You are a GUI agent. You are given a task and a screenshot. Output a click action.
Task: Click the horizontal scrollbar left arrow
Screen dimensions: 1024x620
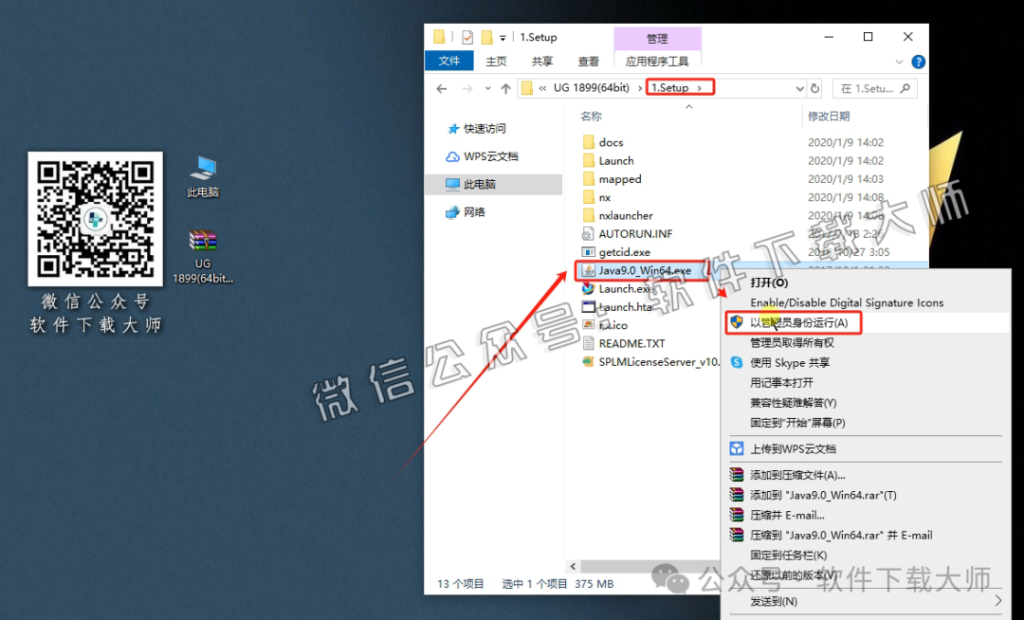(x=573, y=566)
